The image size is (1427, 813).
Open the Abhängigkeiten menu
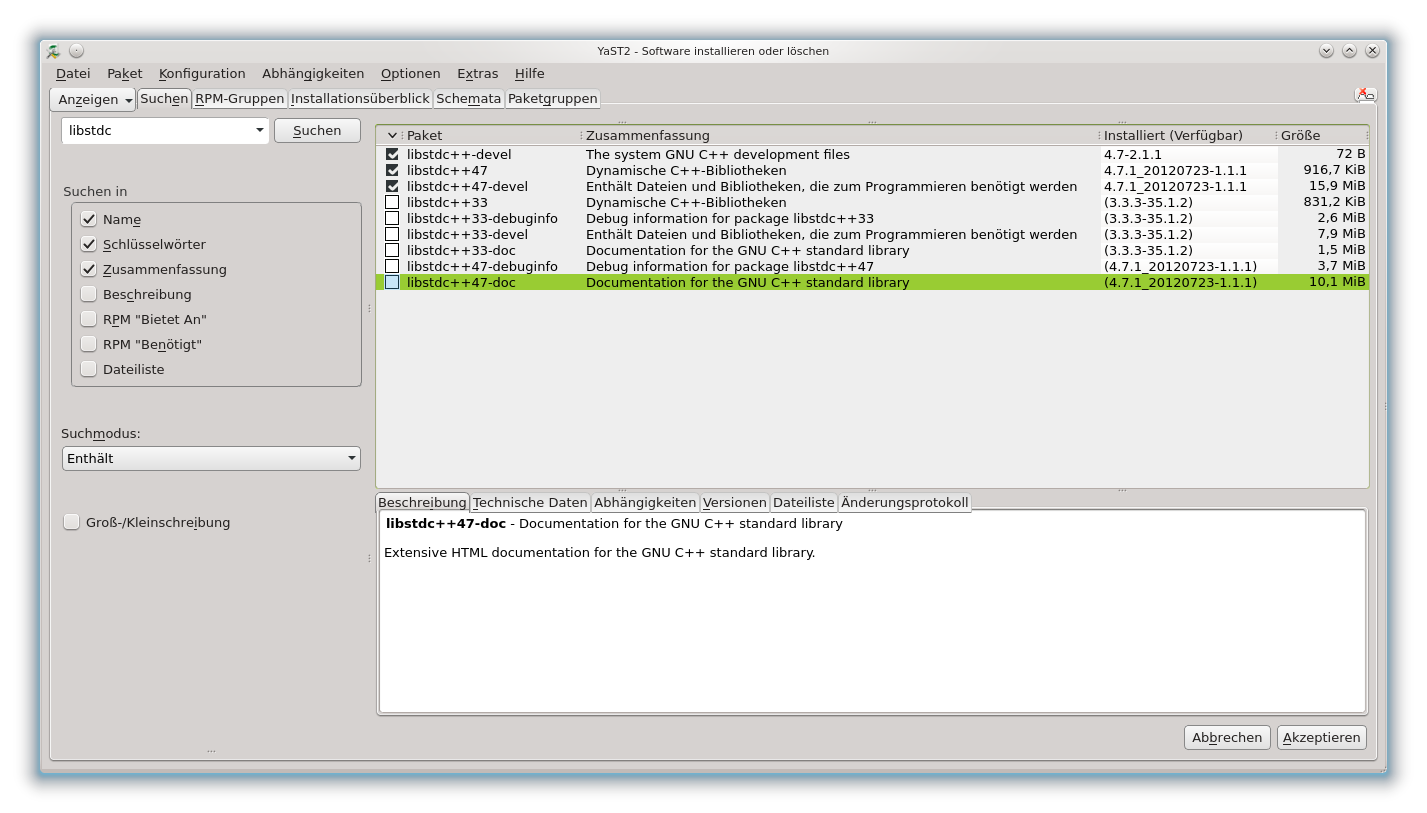[x=313, y=73]
